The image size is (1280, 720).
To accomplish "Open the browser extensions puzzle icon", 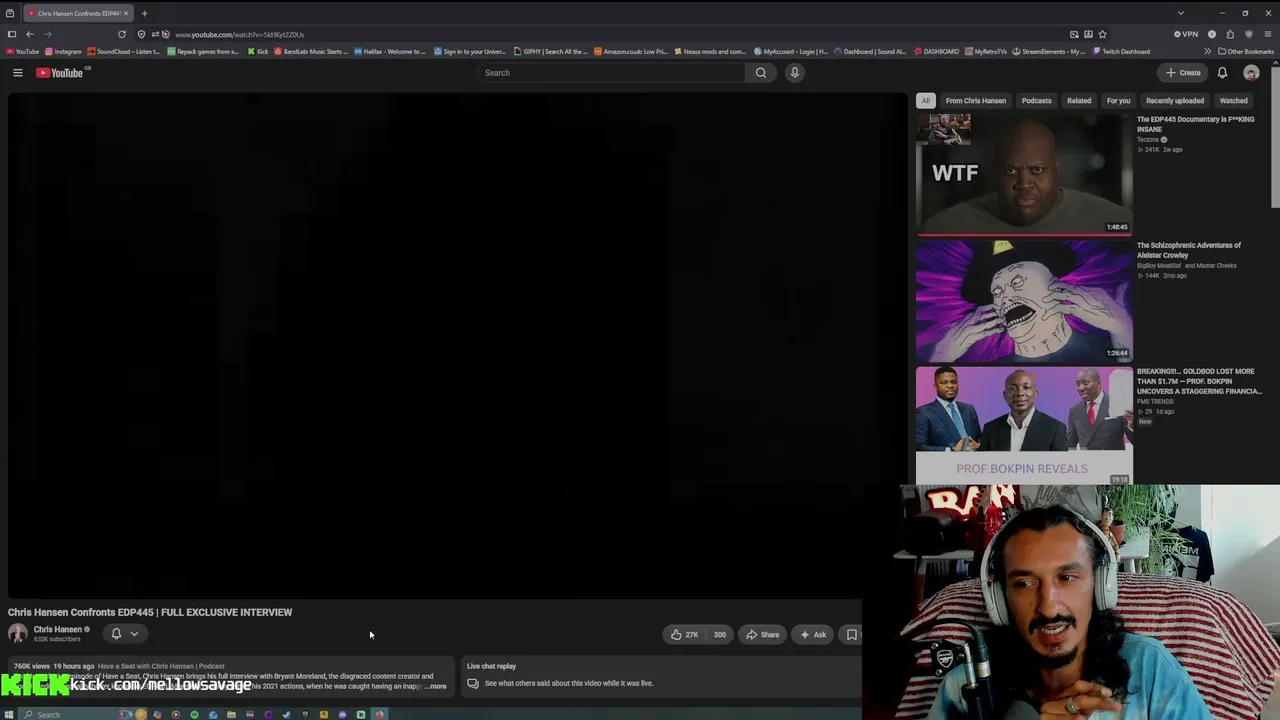I will (1230, 34).
